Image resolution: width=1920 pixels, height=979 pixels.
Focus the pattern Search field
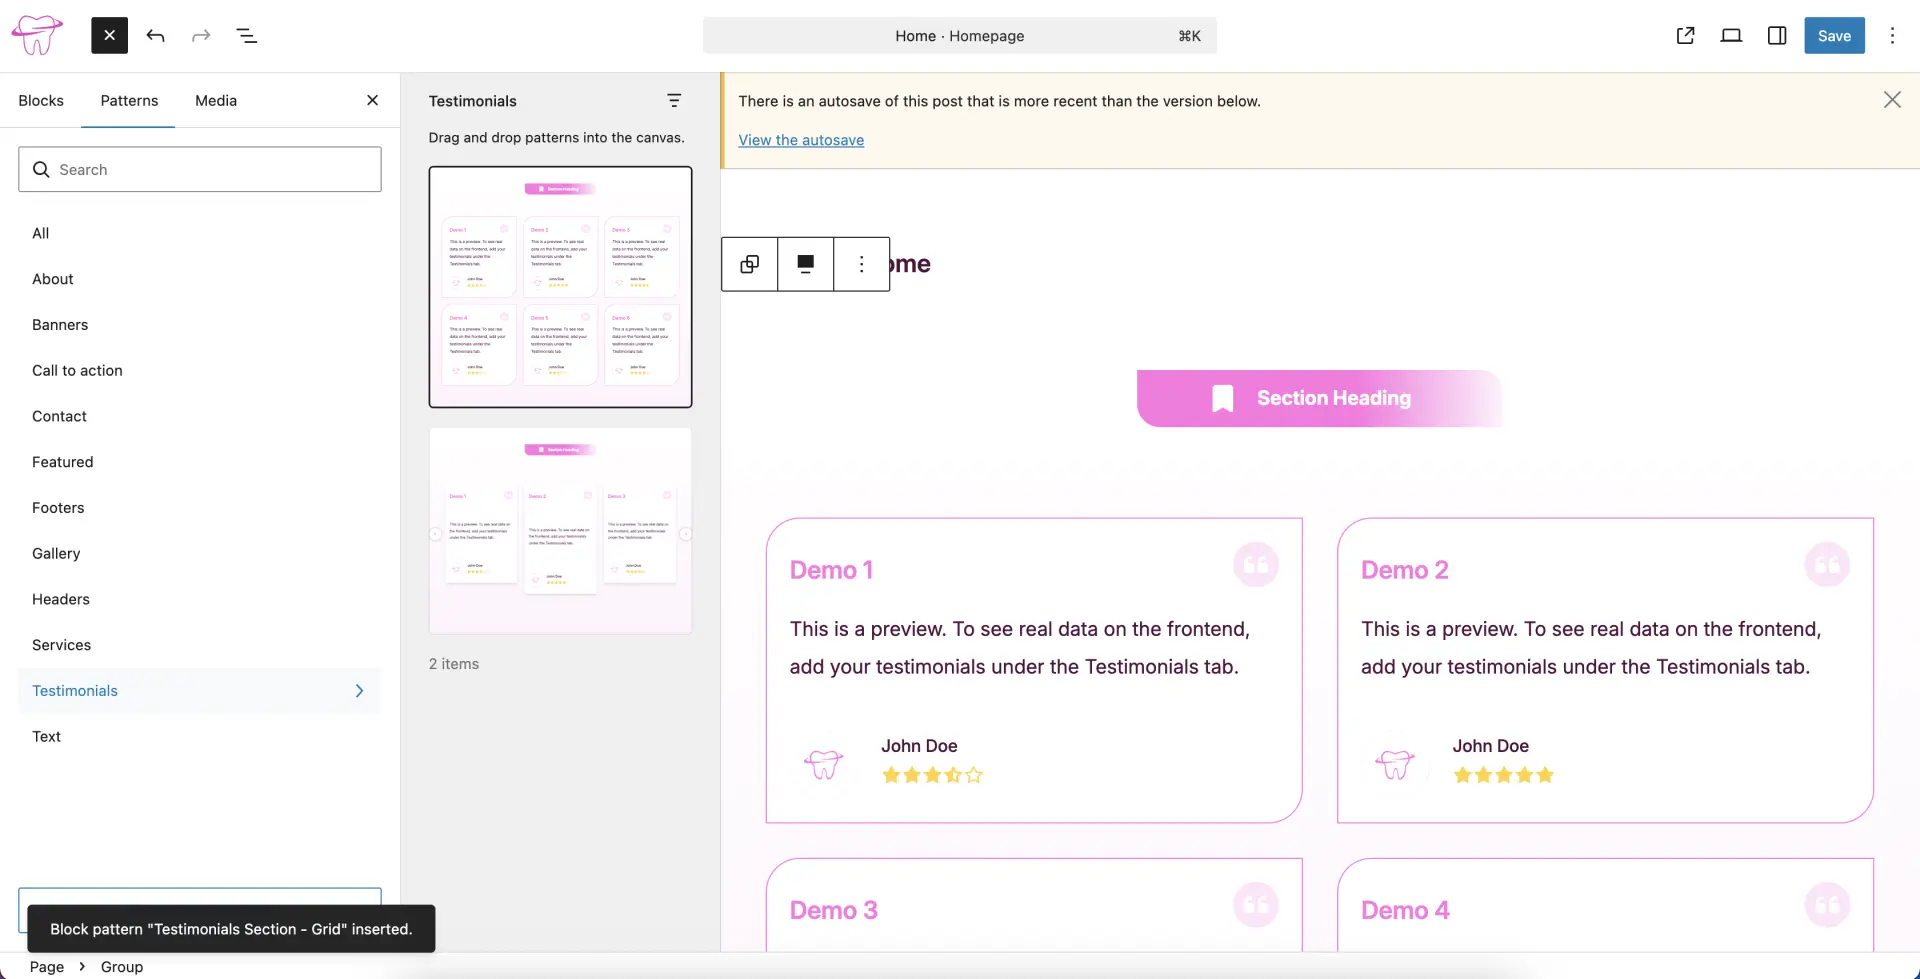tap(200, 169)
